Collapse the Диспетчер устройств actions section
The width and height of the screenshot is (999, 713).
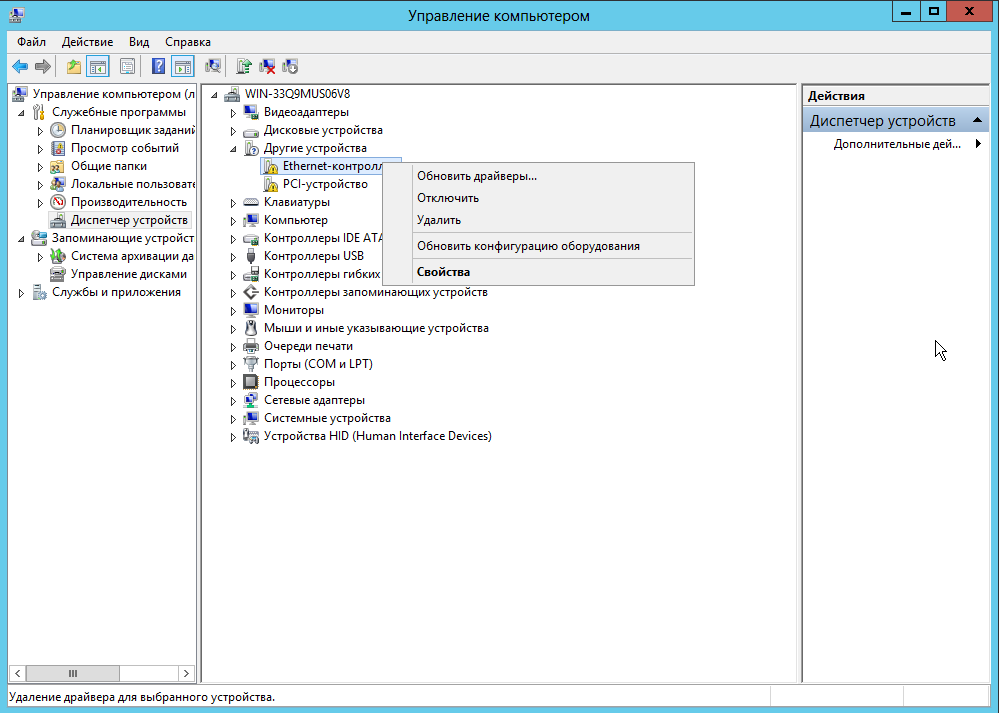point(978,121)
